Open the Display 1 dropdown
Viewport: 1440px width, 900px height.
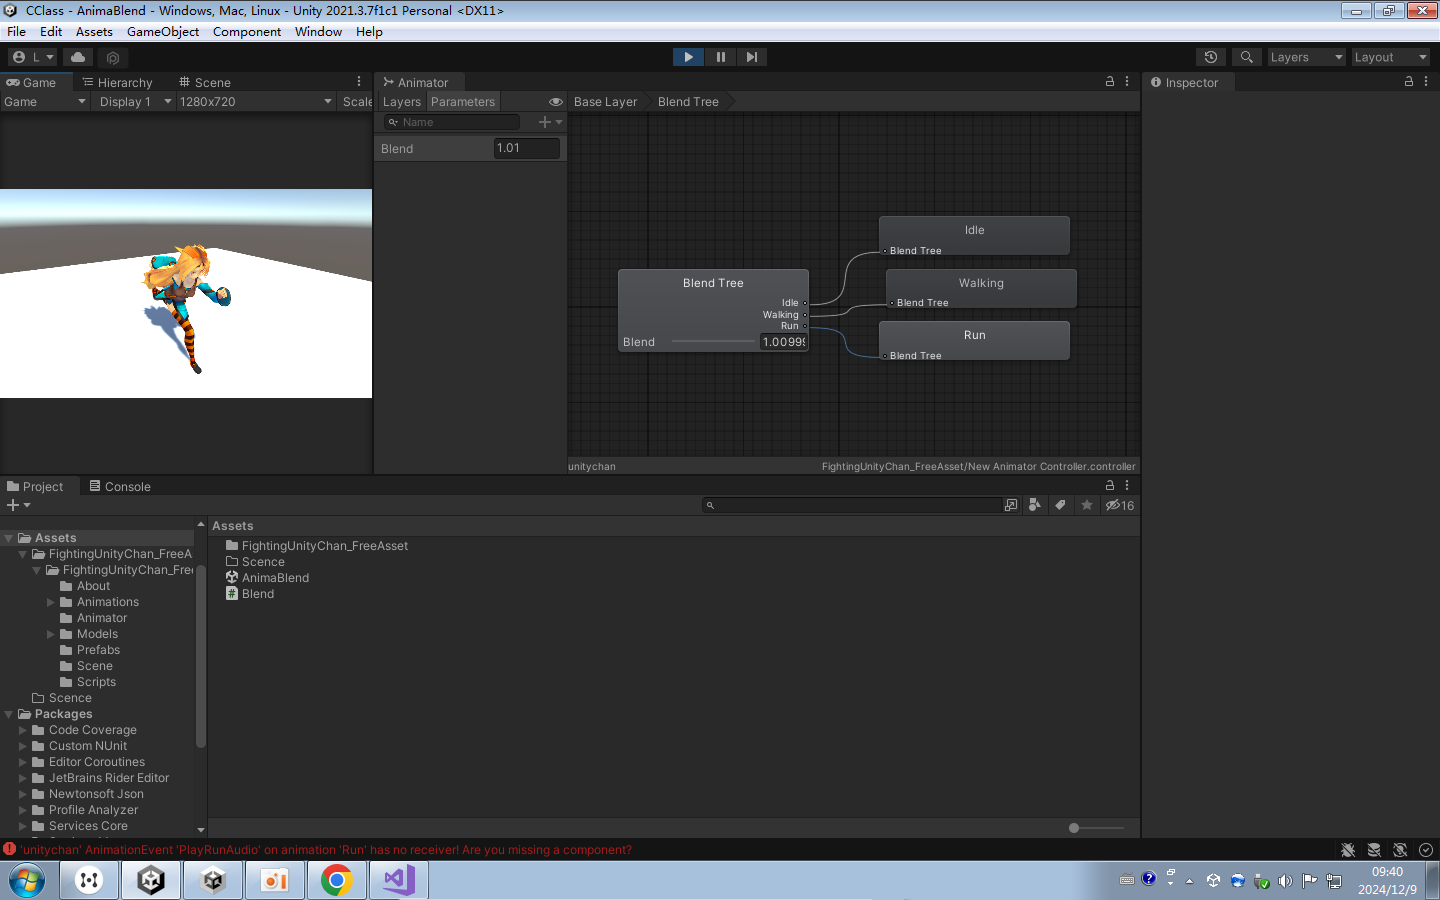(134, 102)
